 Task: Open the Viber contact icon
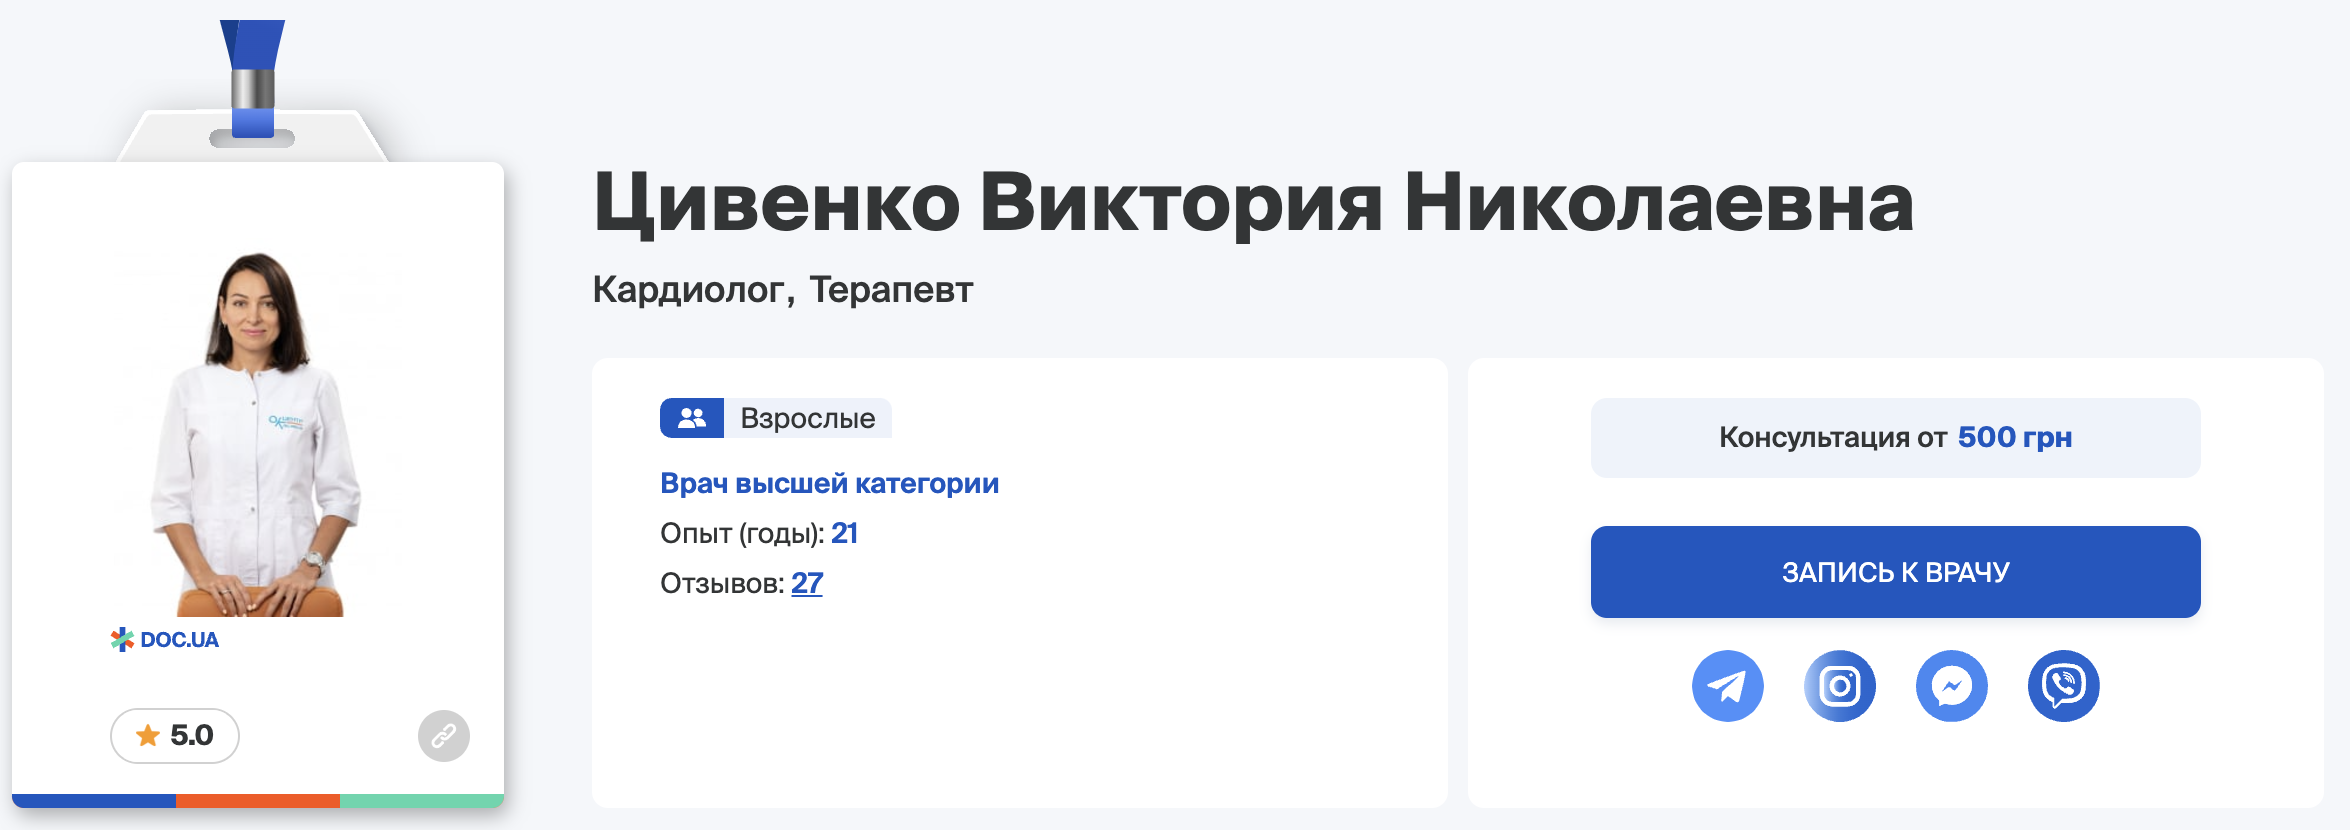(x=2063, y=686)
